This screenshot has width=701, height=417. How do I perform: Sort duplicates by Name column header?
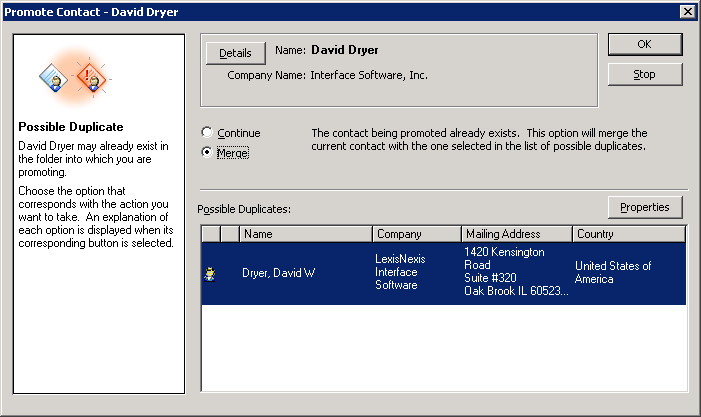pyautogui.click(x=305, y=234)
